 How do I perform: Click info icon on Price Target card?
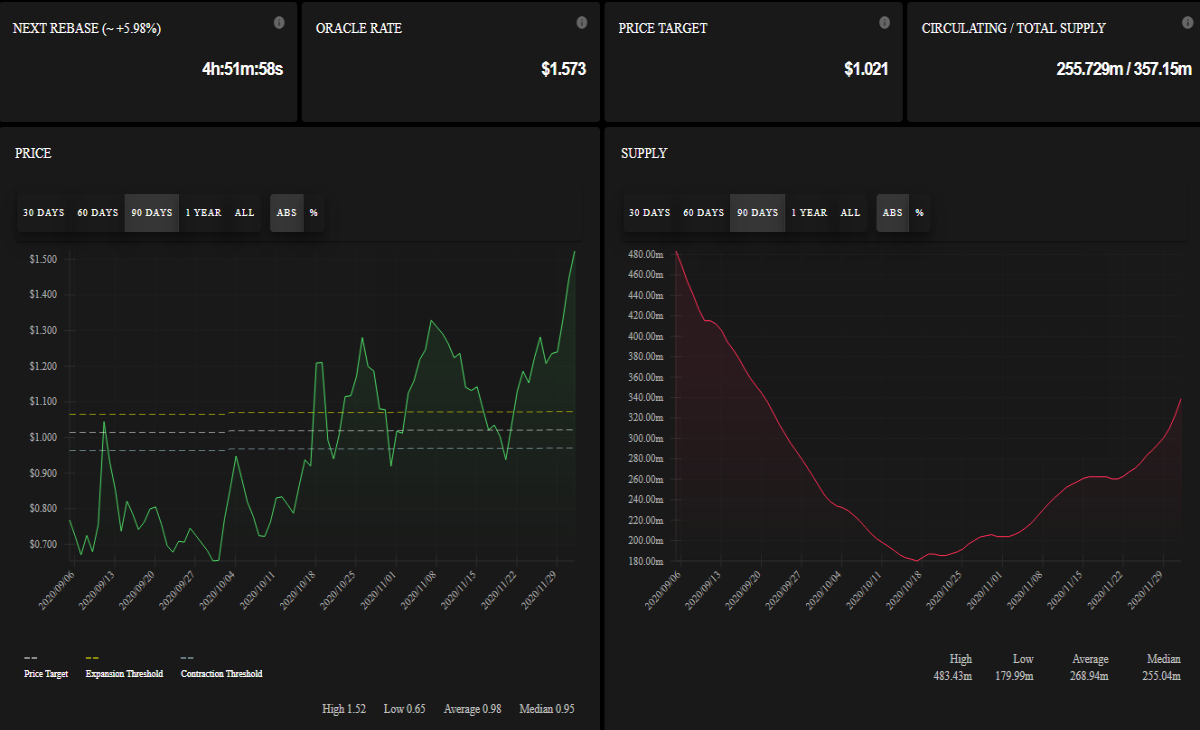tap(884, 22)
